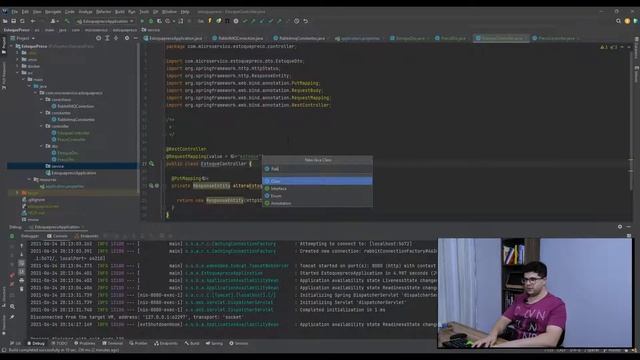Click the Synchronize reload icon

pyautogui.click(x=22, y=21)
